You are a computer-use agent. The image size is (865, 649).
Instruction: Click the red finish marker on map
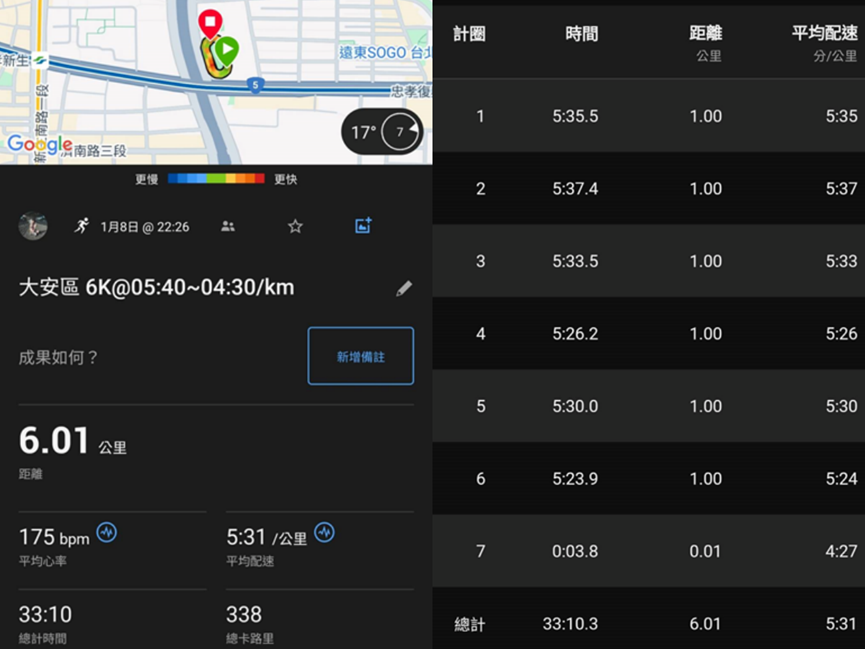(x=209, y=22)
